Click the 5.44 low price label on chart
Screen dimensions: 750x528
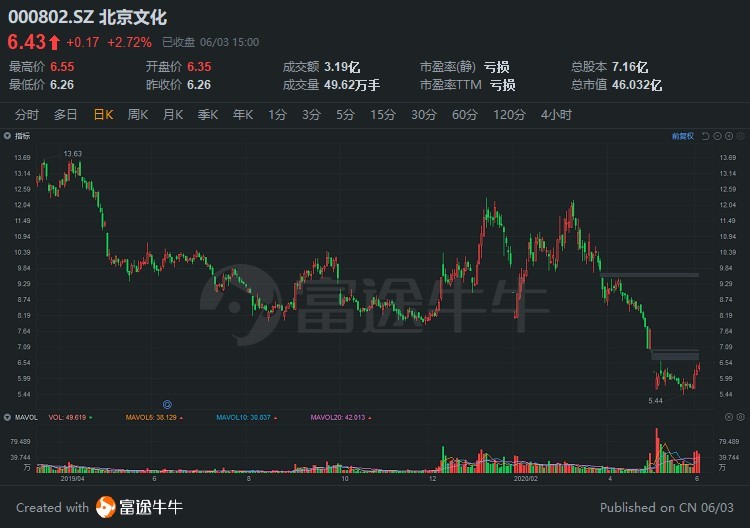[655, 401]
